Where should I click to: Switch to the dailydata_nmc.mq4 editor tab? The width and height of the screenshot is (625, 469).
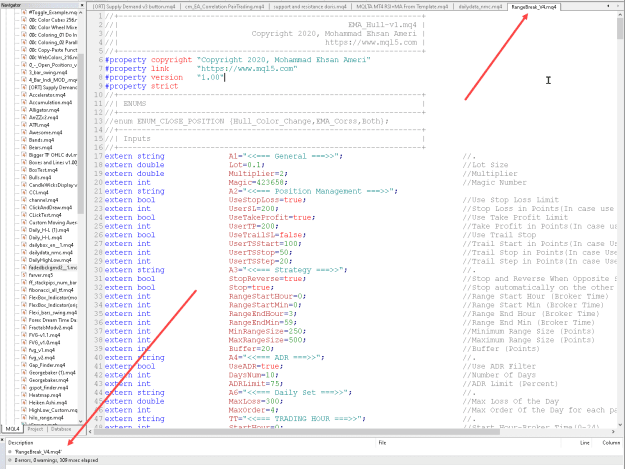click(x=480, y=7)
